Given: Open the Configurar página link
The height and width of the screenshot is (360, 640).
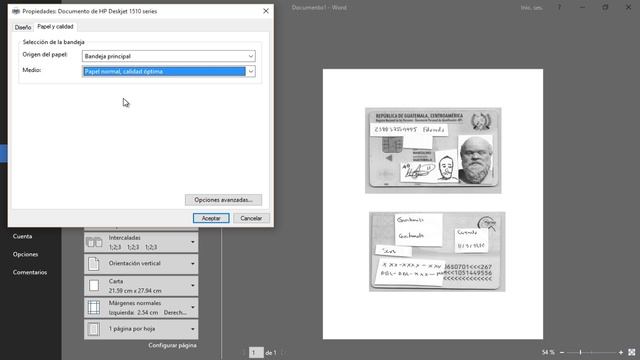Looking at the screenshot, I should pos(172,345).
